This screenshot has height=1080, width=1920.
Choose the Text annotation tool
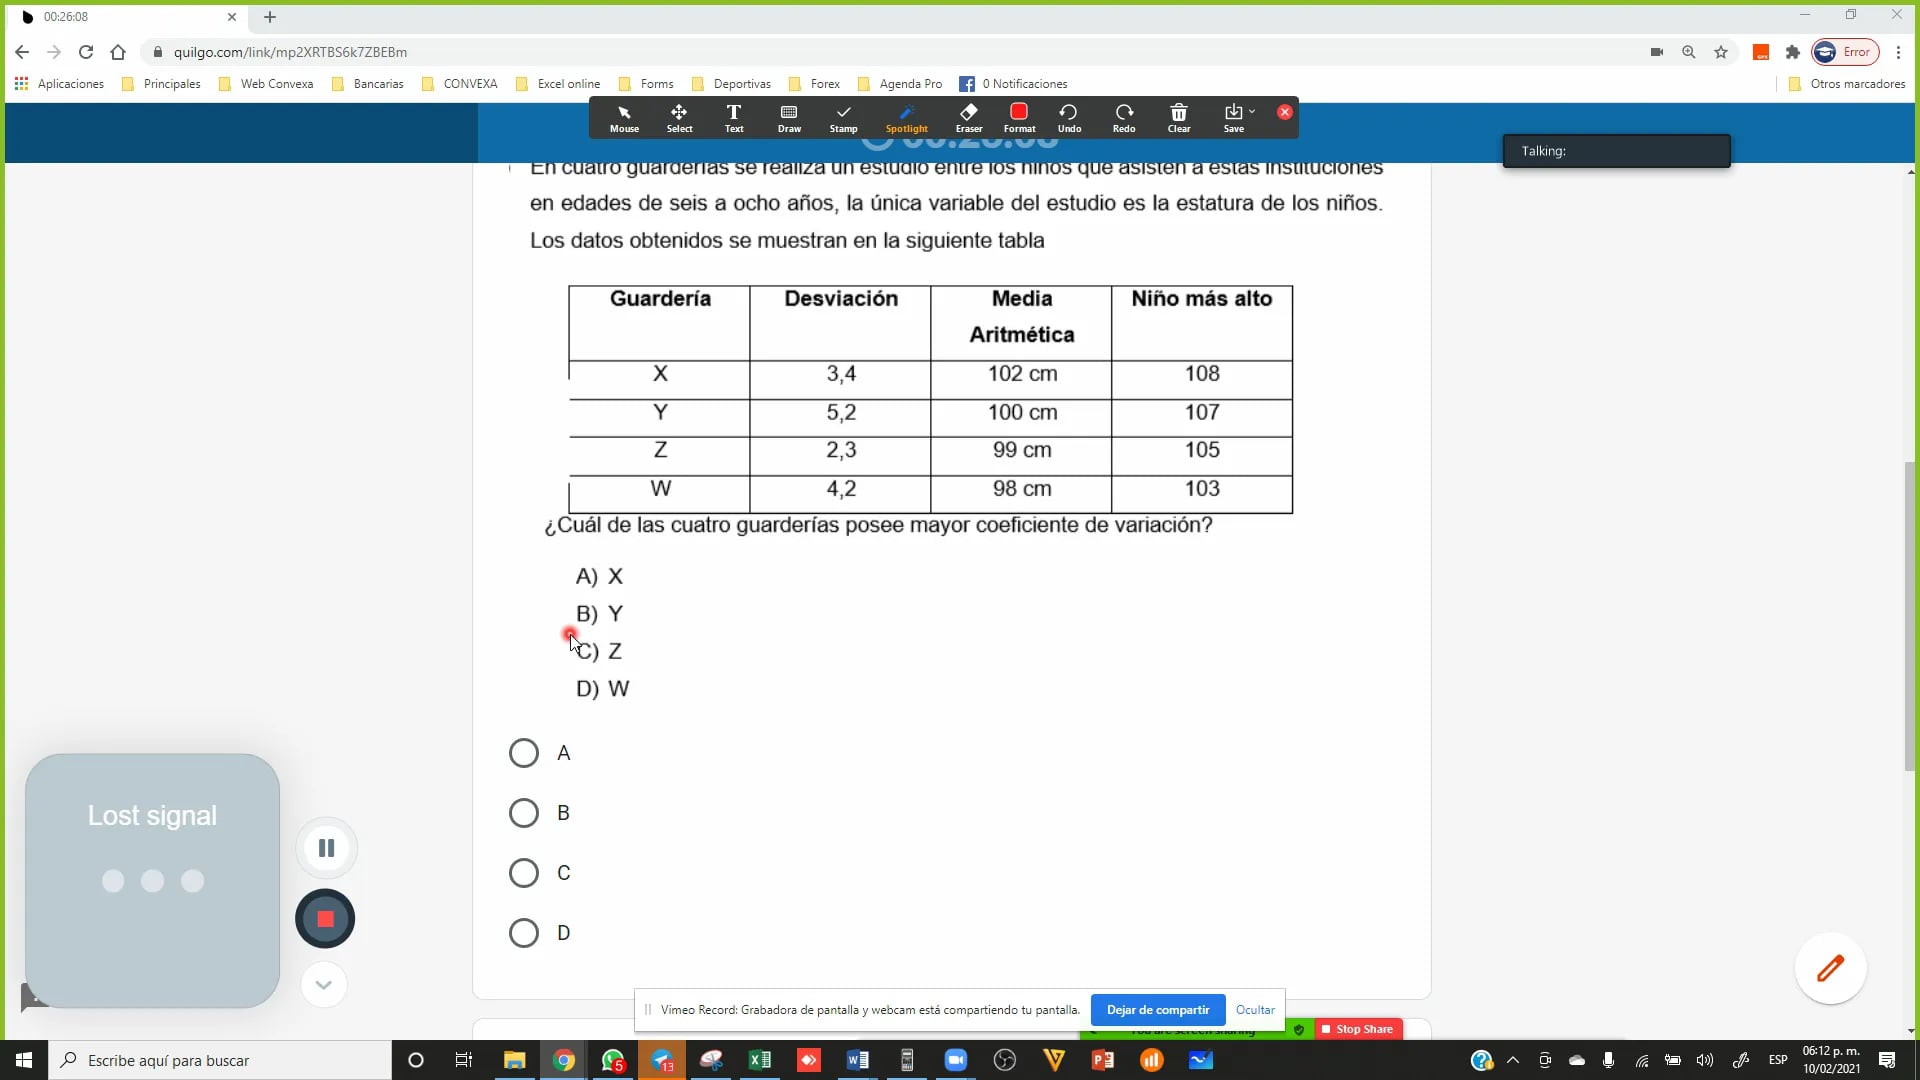click(x=734, y=117)
